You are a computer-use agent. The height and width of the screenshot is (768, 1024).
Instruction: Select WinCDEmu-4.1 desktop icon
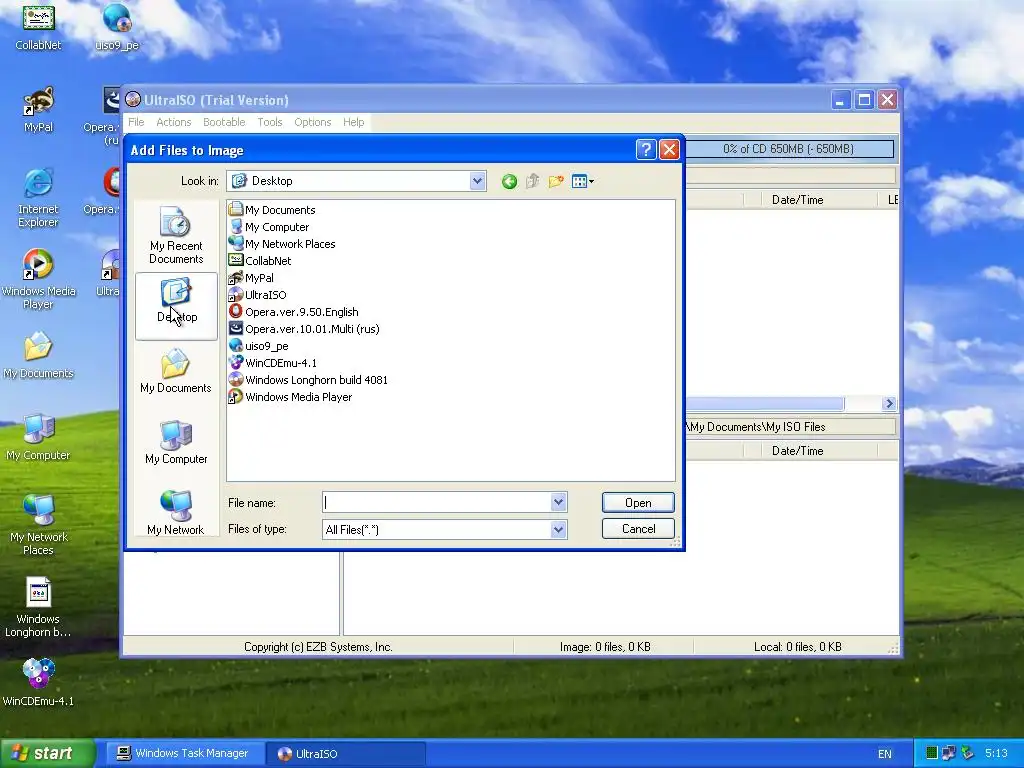click(38, 683)
